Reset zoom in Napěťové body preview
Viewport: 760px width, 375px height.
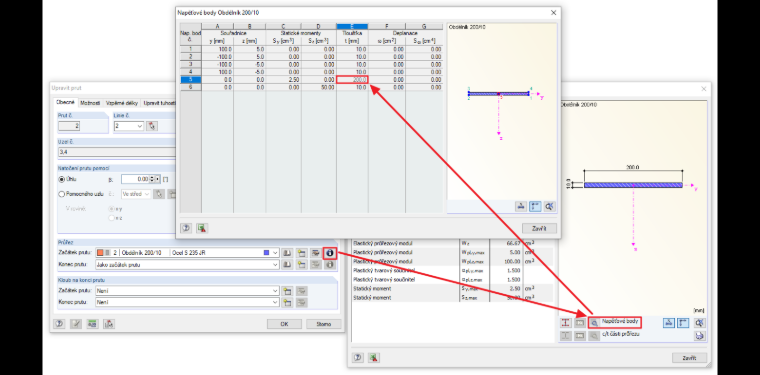click(549, 206)
